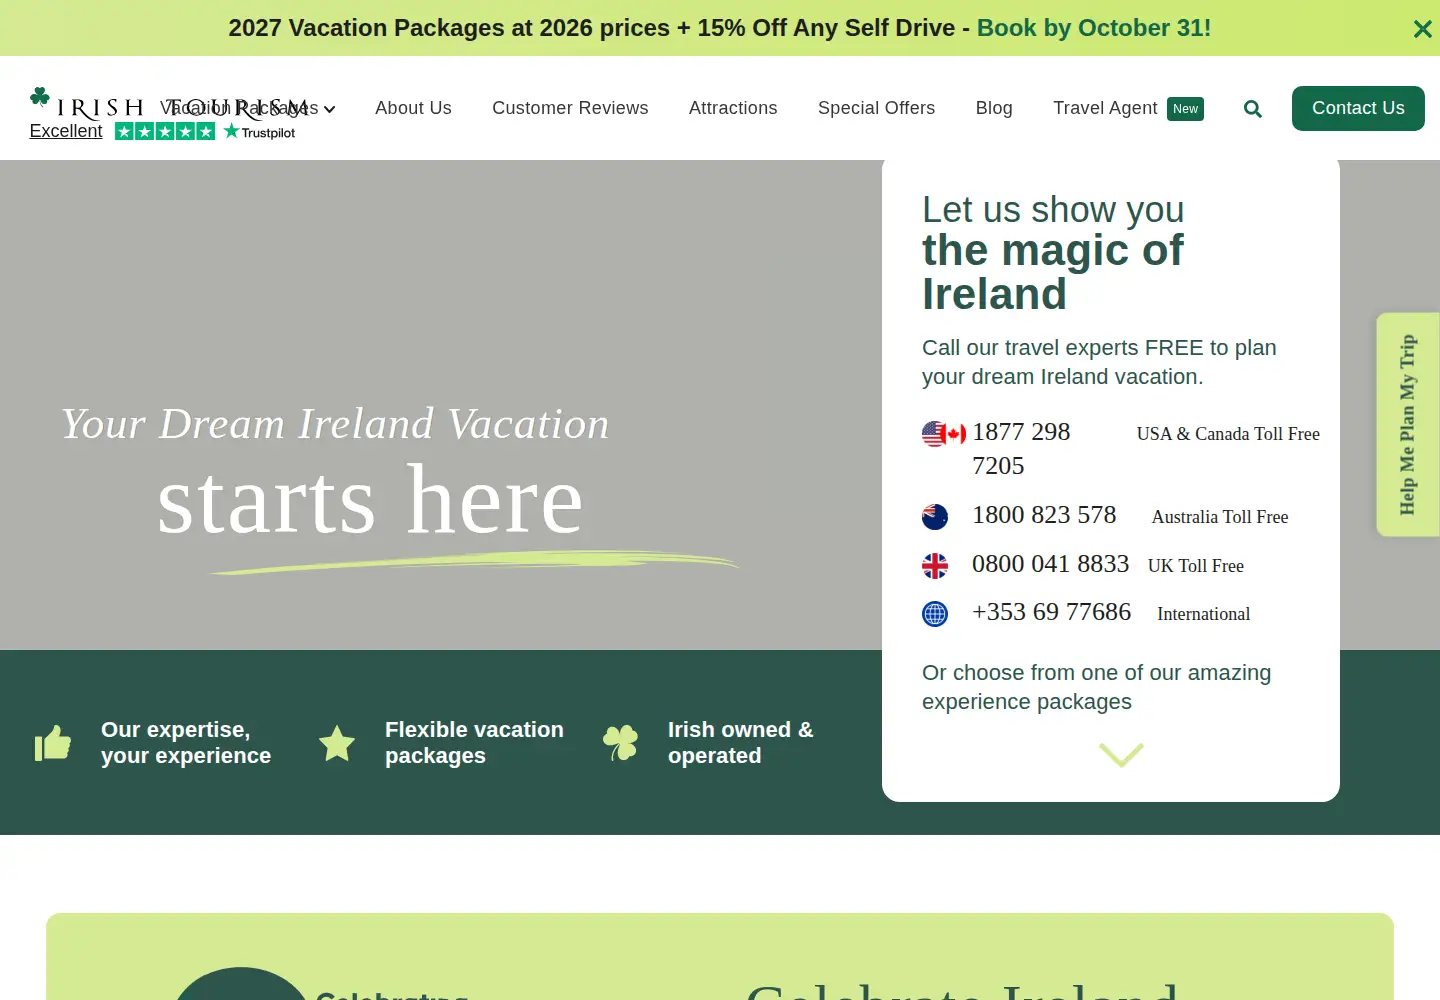Click the New badge beside Travel Agent
Image resolution: width=1440 pixels, height=1000 pixels.
coord(1185,109)
